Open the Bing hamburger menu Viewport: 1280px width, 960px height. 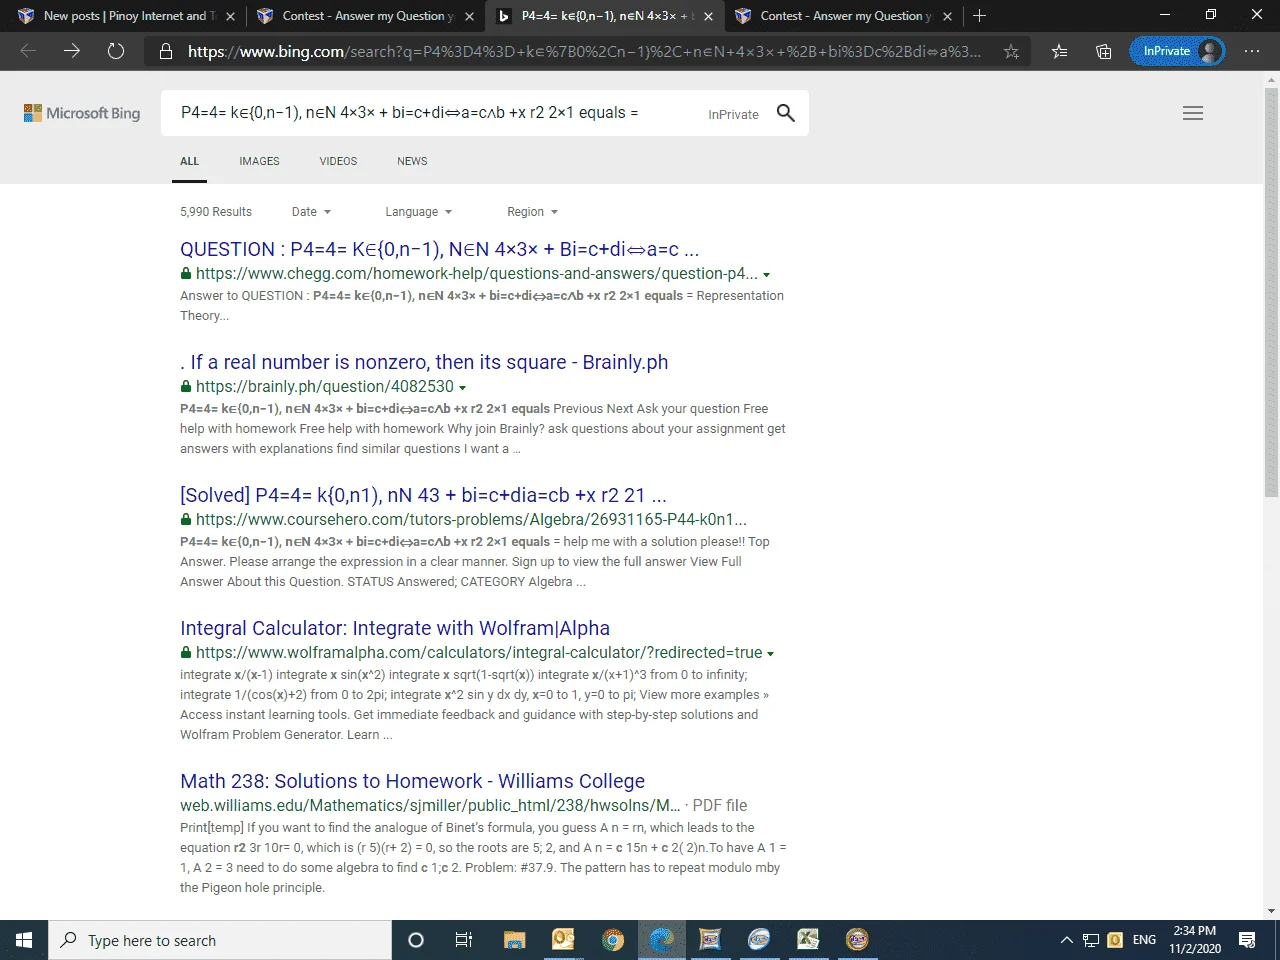click(1193, 113)
